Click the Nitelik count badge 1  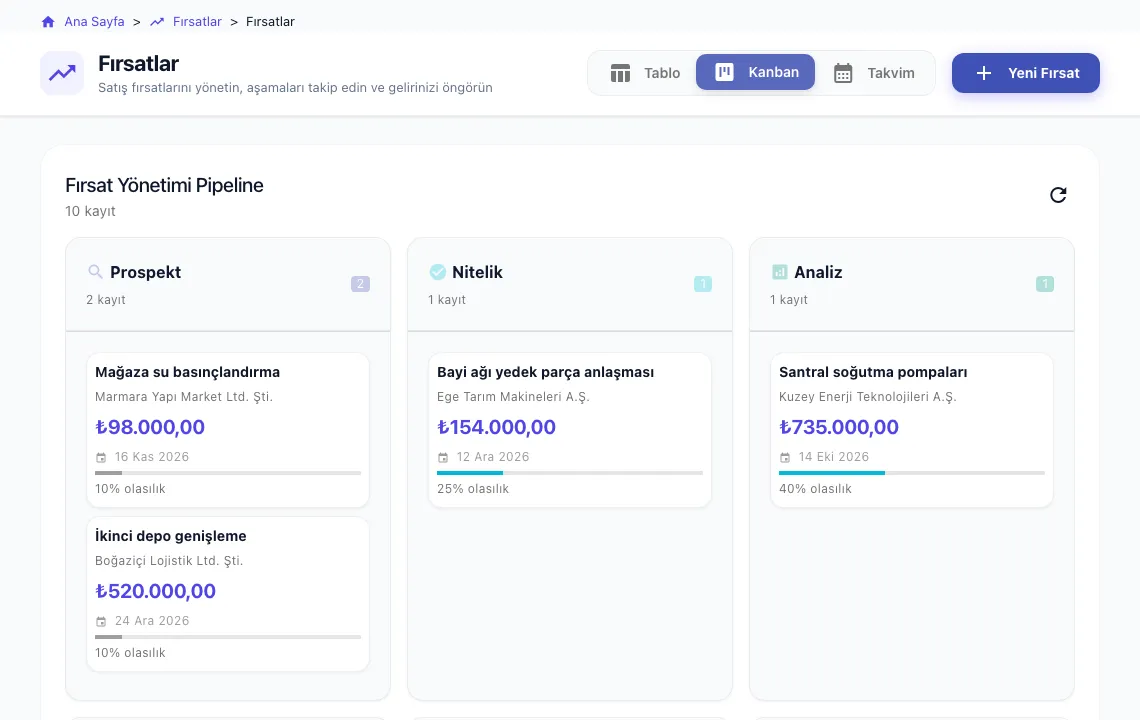click(x=703, y=284)
